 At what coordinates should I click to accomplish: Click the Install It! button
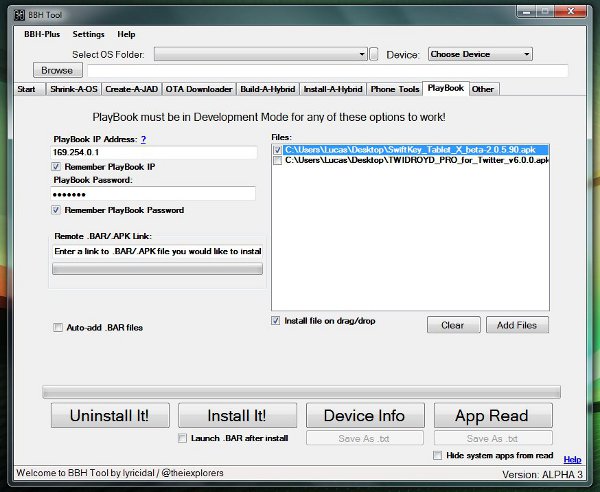point(237,415)
